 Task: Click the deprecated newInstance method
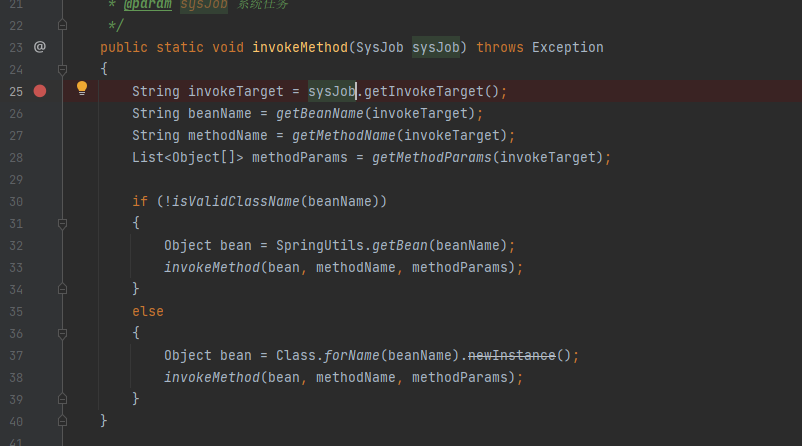511,355
